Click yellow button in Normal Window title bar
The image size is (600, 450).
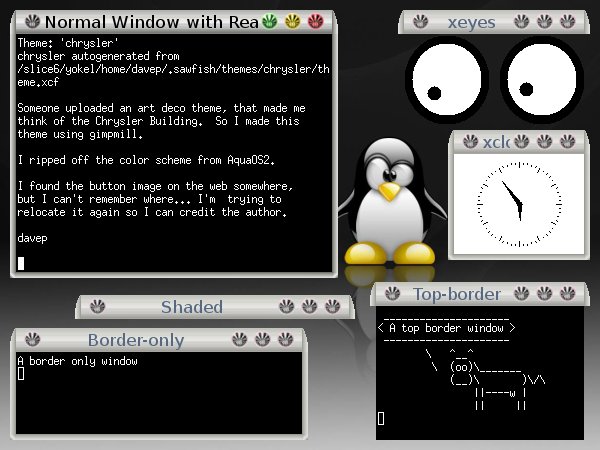tap(293, 21)
